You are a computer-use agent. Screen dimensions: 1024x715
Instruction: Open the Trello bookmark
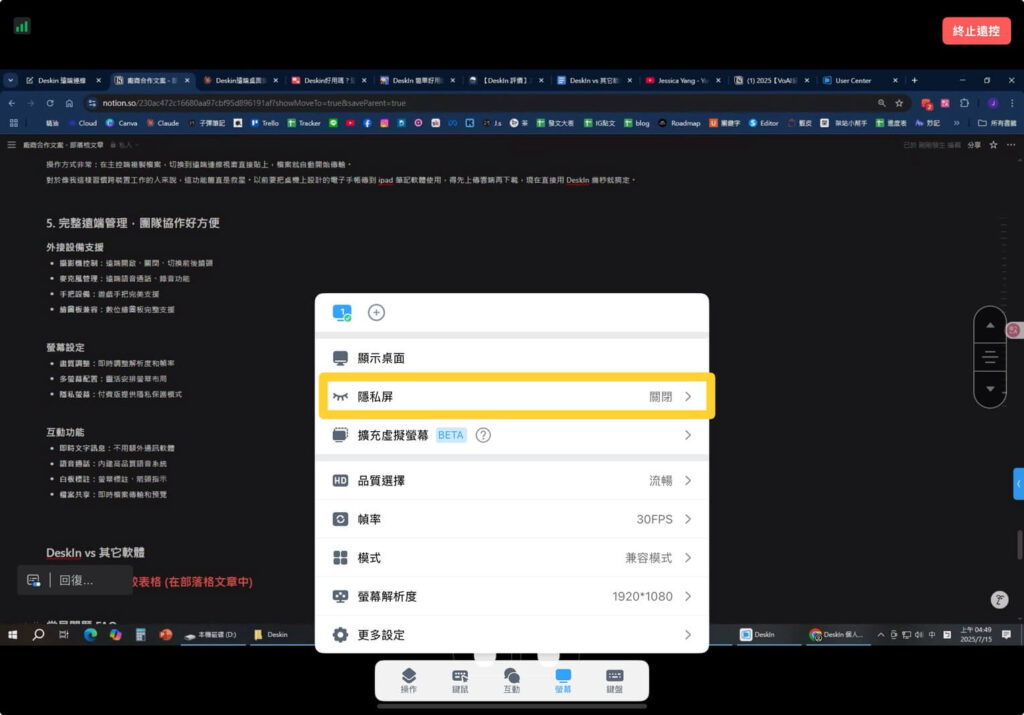click(264, 123)
